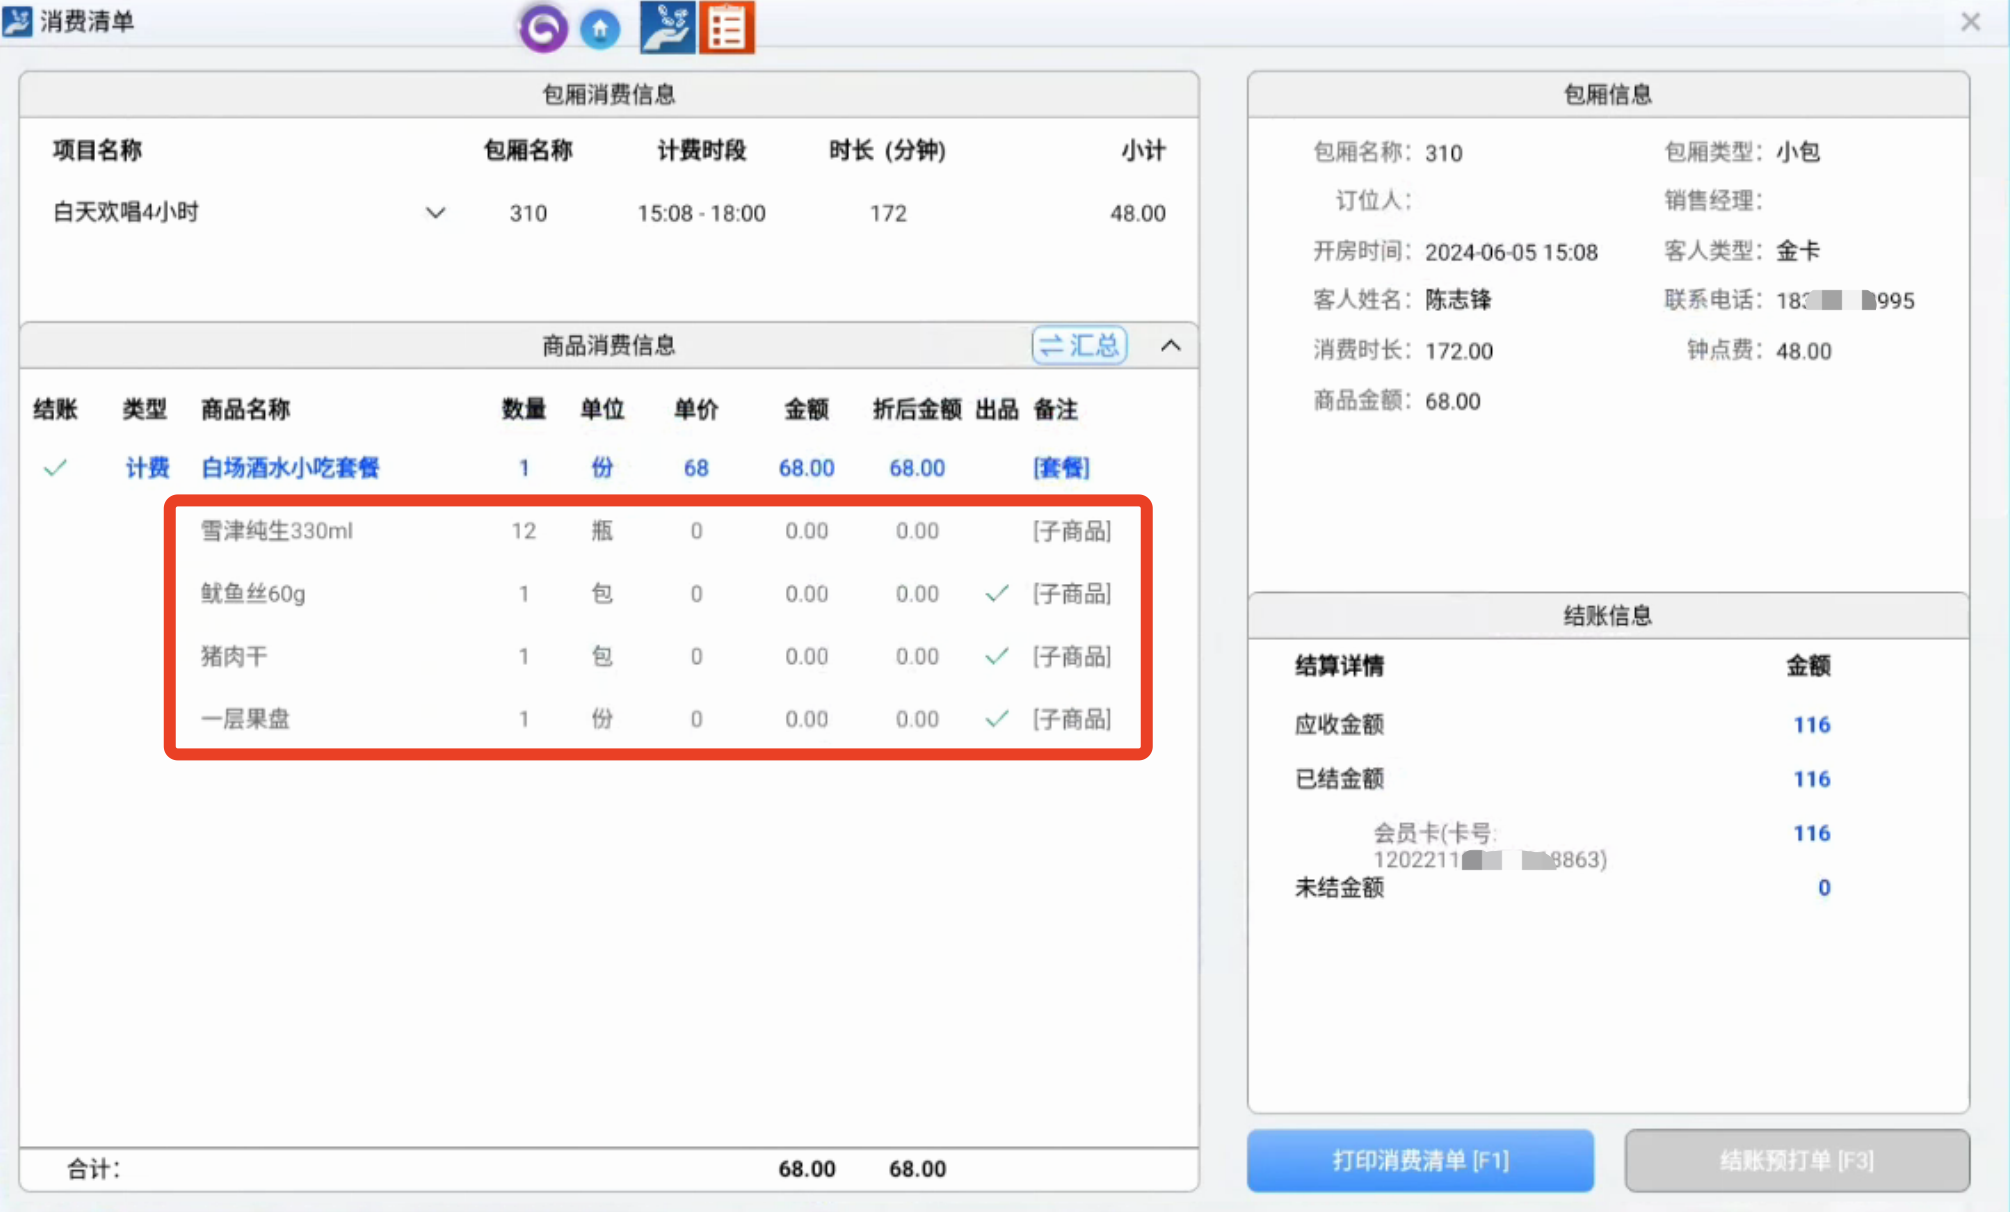This screenshot has width=2010, height=1212.
Task: Click the 计费 type label
Action: [x=147, y=468]
